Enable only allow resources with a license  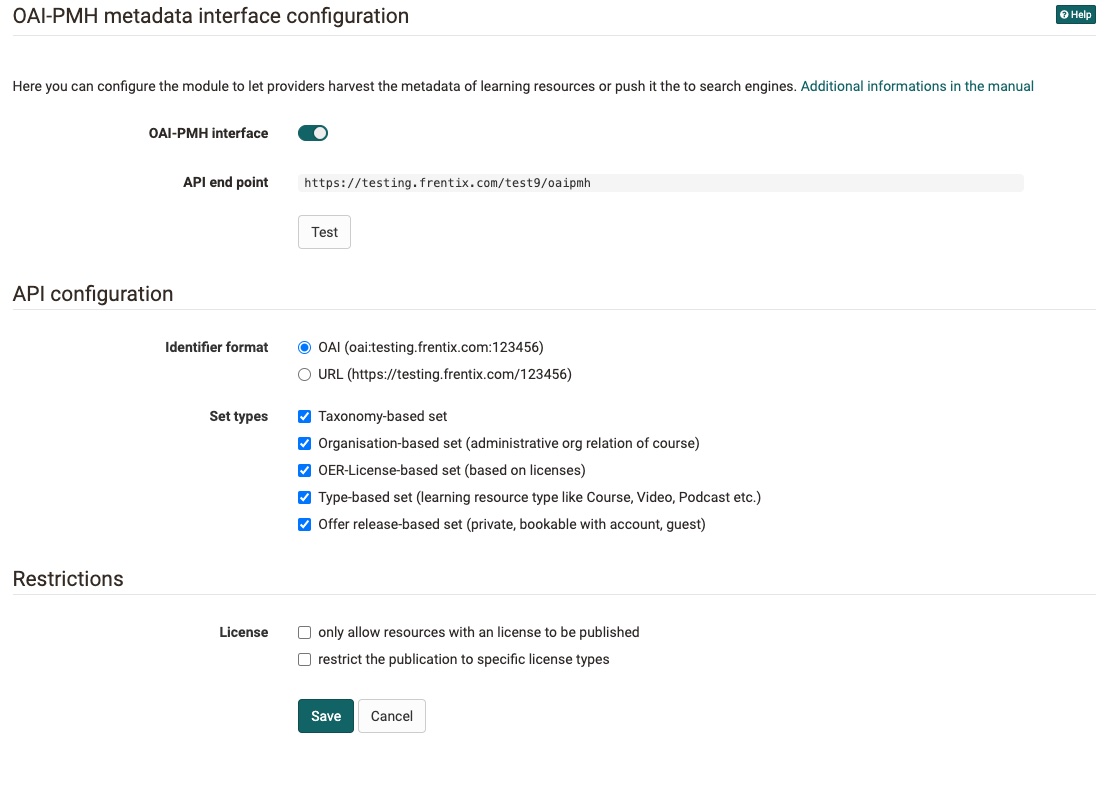(304, 632)
